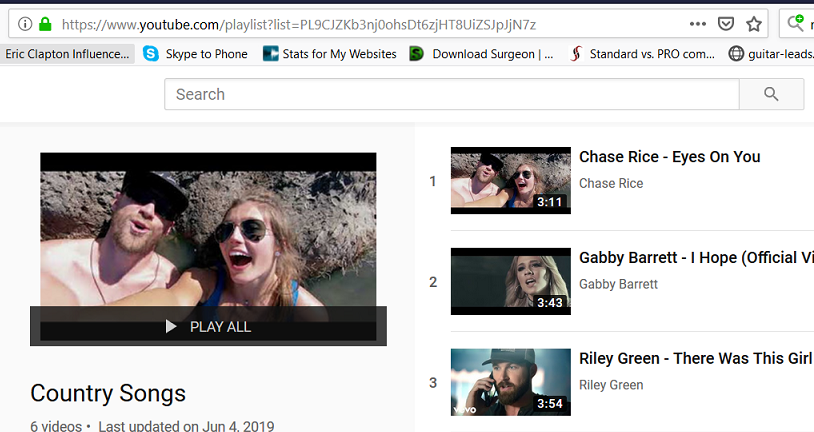Play Riley Green - There Was This Girl title
Screen dimensions: 814x432
[x=696, y=358]
